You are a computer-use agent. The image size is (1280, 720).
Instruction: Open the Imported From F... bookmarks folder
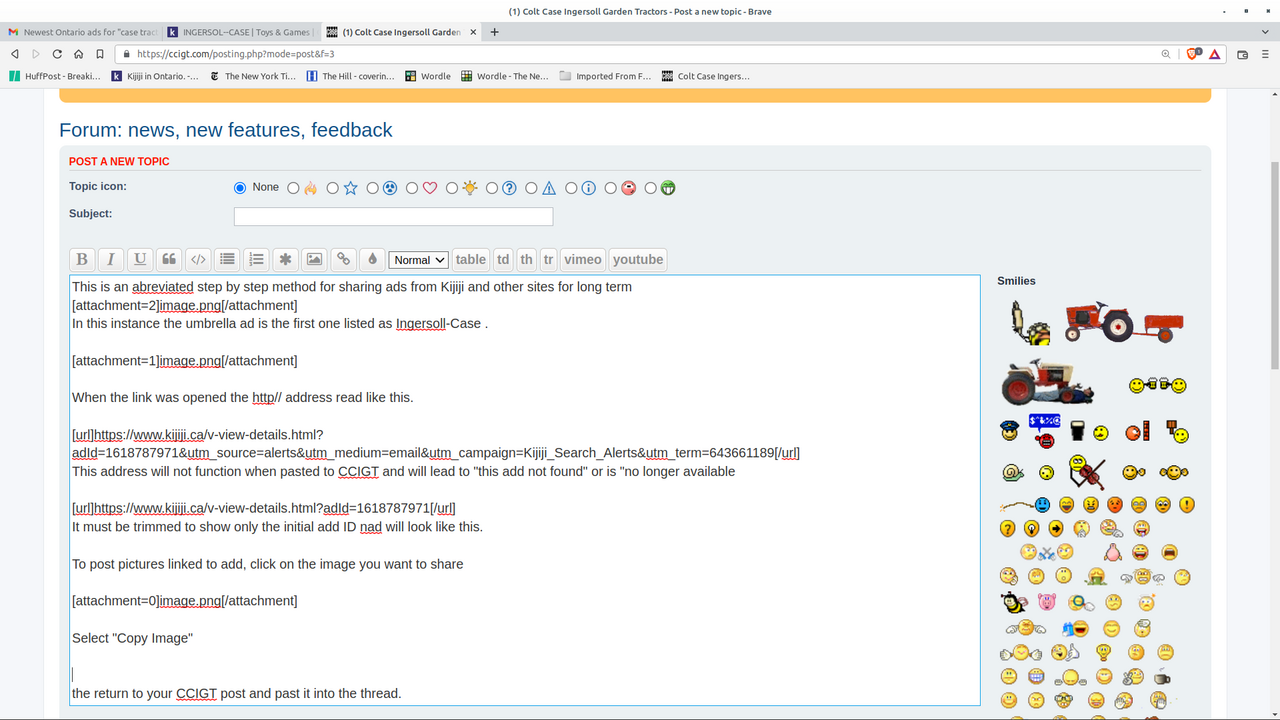tap(605, 76)
